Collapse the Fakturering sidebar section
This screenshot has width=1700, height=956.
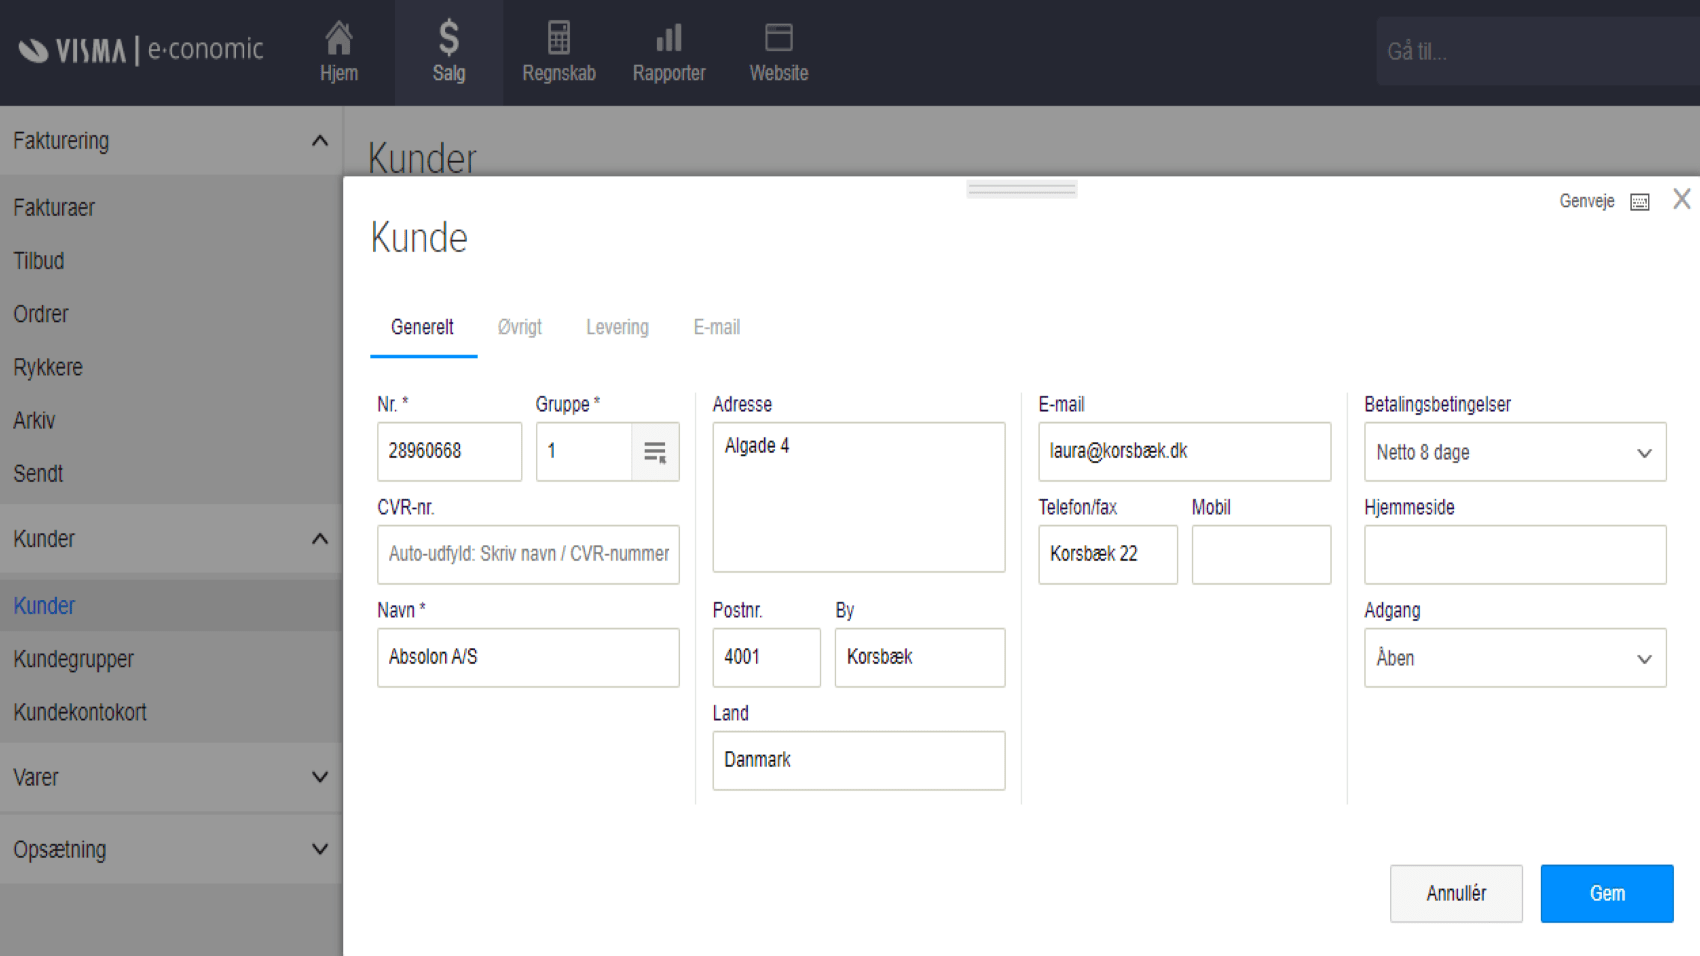[x=319, y=141]
